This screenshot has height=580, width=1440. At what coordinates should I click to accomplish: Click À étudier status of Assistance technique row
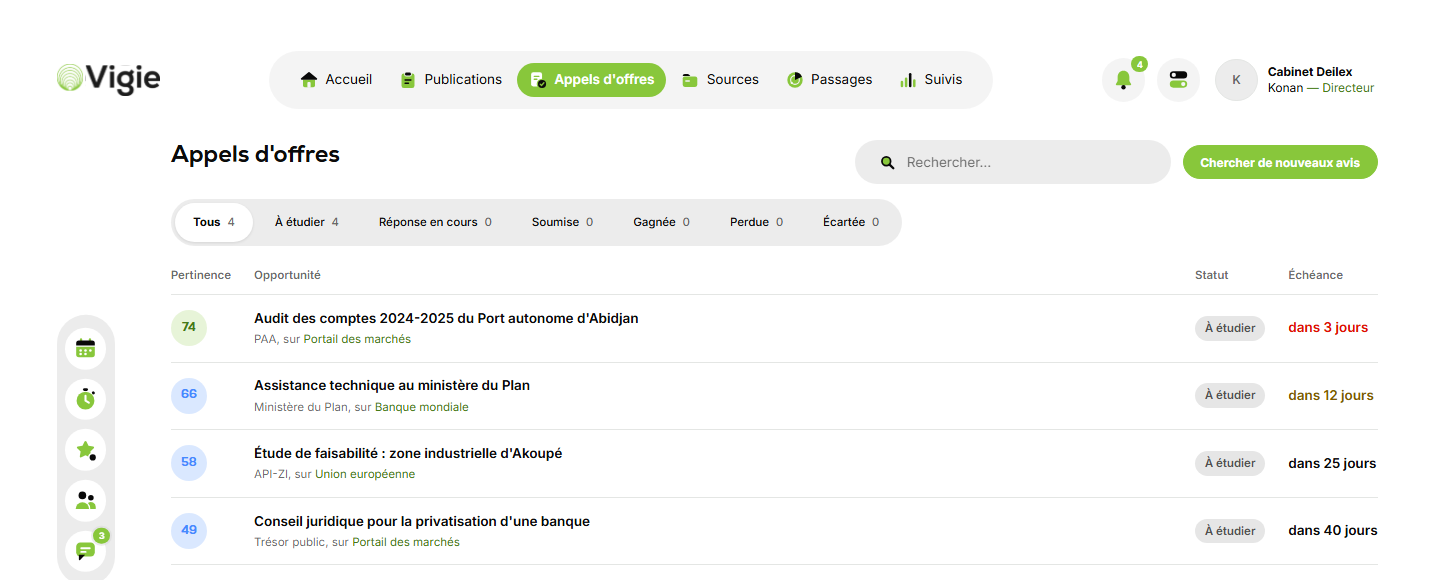pyautogui.click(x=1230, y=395)
